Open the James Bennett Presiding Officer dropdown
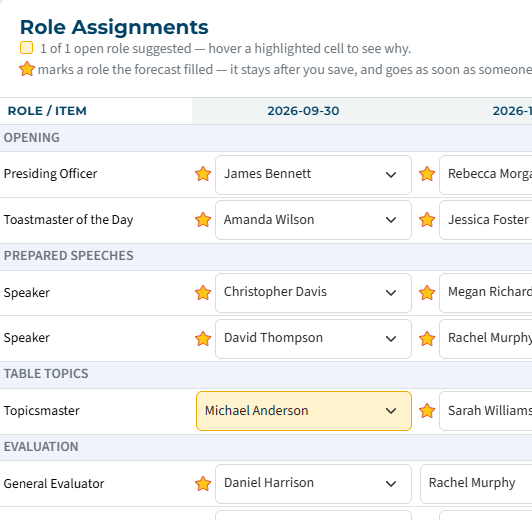532x520 pixels. 313,175
